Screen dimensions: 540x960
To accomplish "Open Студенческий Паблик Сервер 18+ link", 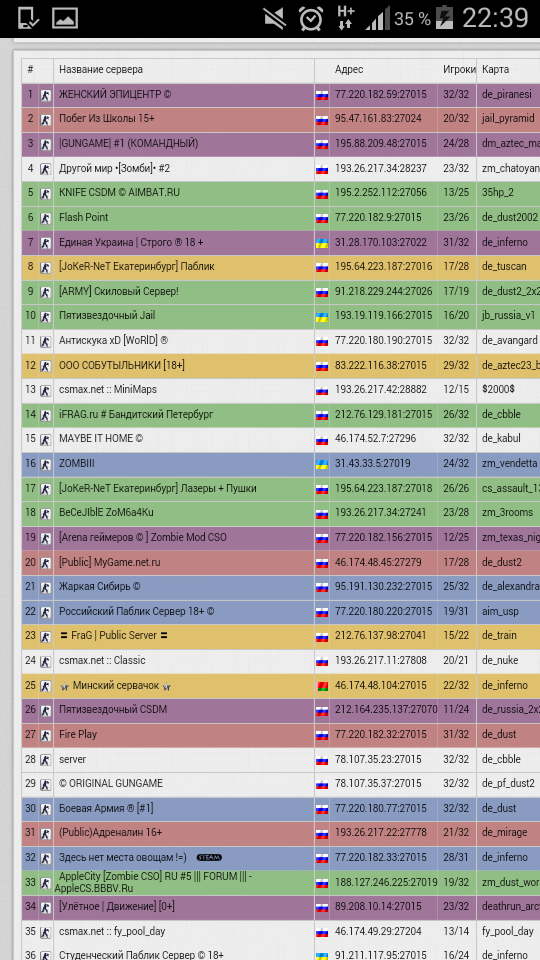I will [x=141, y=954].
